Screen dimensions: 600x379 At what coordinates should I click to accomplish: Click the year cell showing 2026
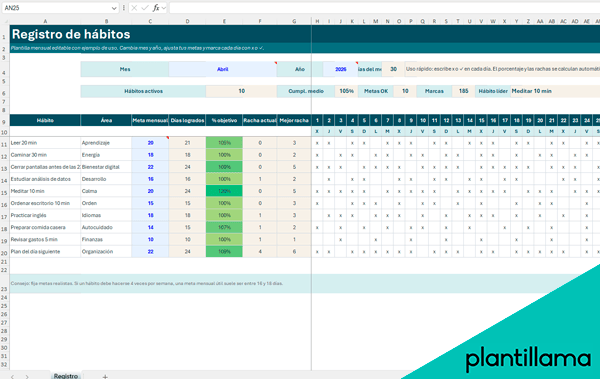[341, 69]
